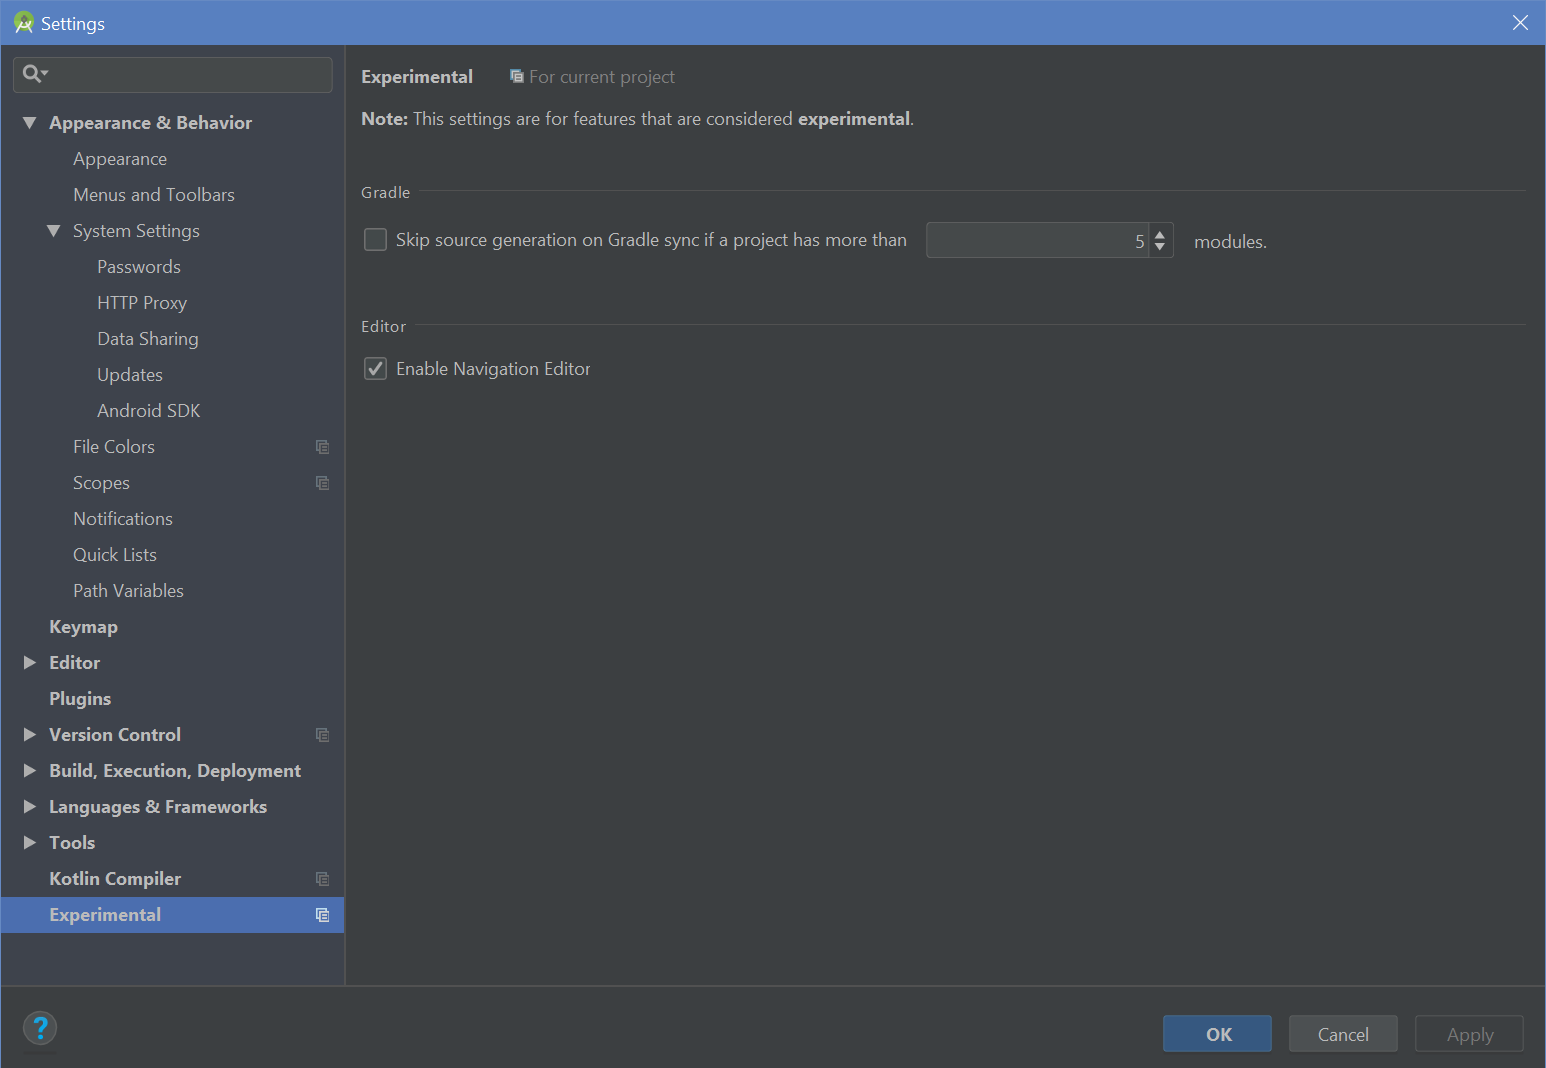Disable the Enable Navigation Editor checkbox
The image size is (1546, 1068).
click(x=375, y=369)
